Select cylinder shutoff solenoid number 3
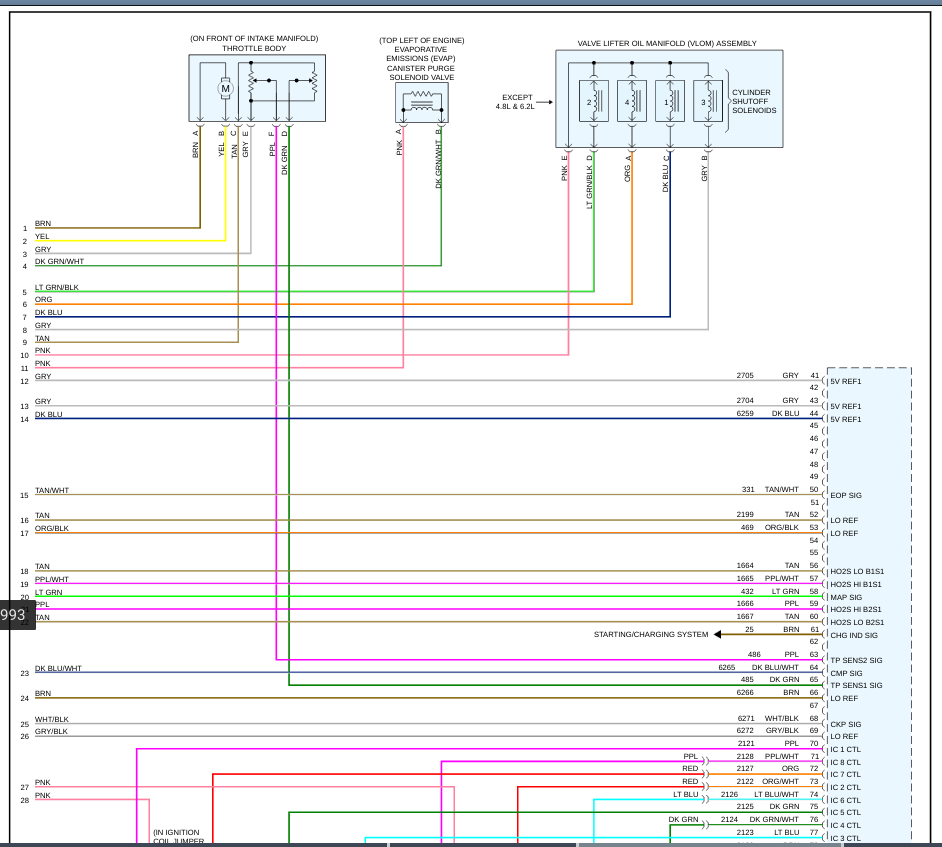Screen dimensions: 942x847 coord(707,102)
